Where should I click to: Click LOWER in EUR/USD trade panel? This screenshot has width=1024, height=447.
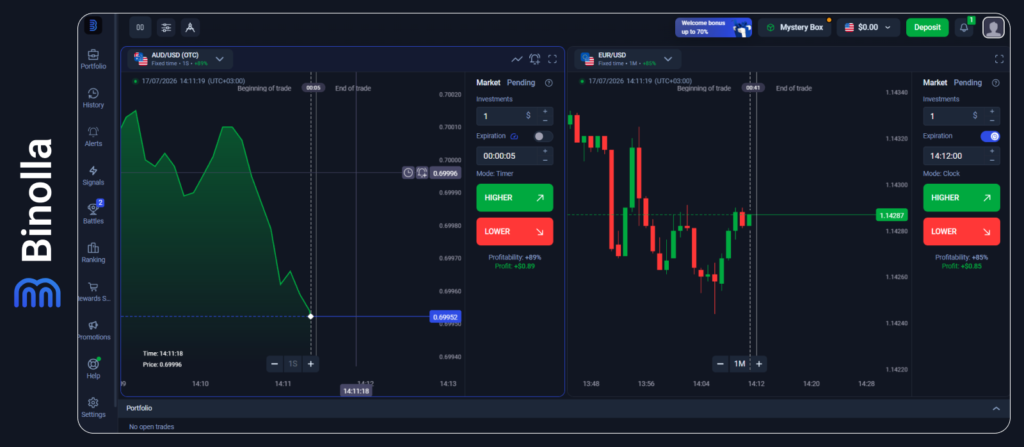[961, 231]
